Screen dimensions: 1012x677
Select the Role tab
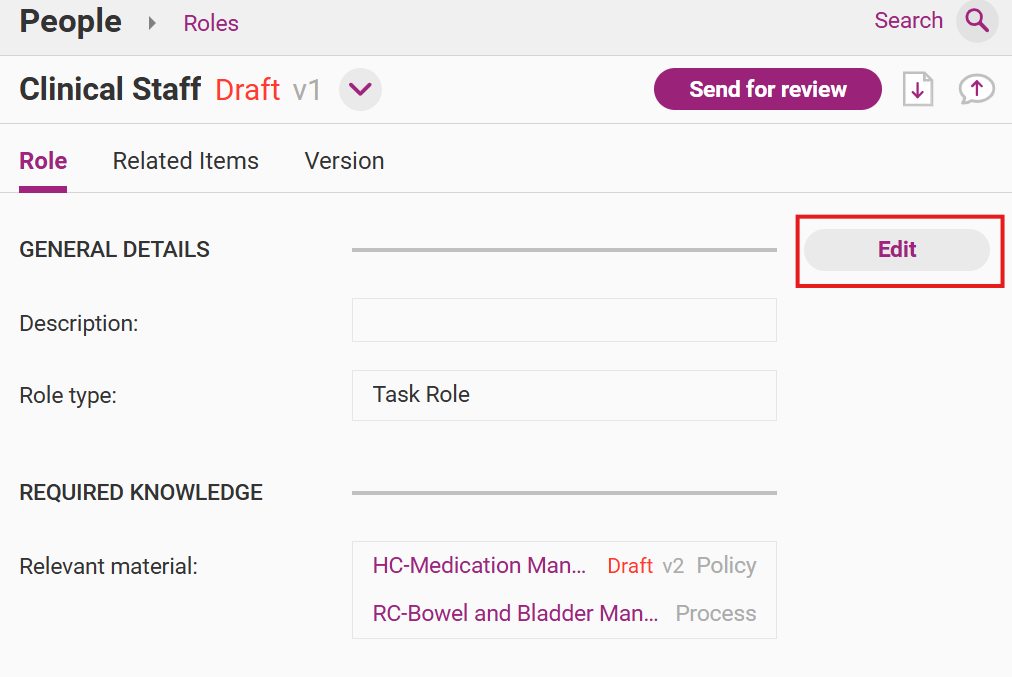43,161
